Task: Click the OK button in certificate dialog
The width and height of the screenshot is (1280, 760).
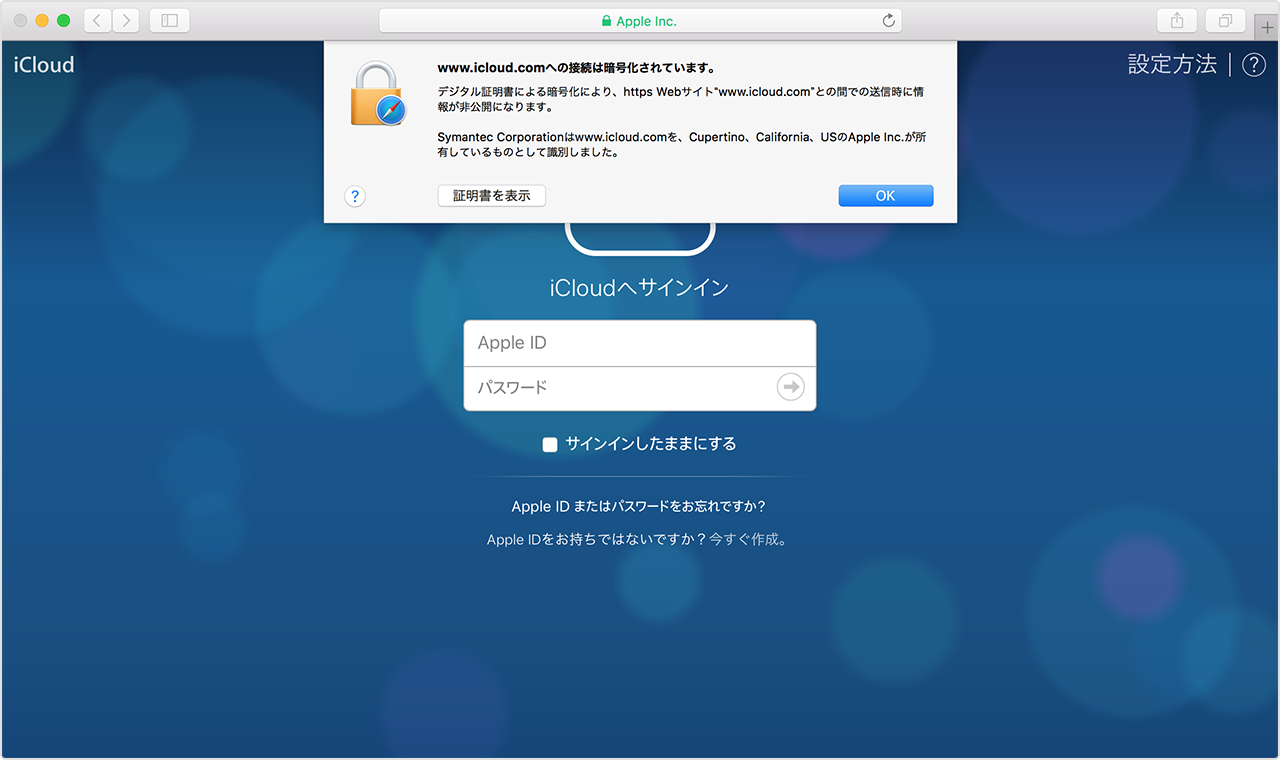Action: [885, 195]
